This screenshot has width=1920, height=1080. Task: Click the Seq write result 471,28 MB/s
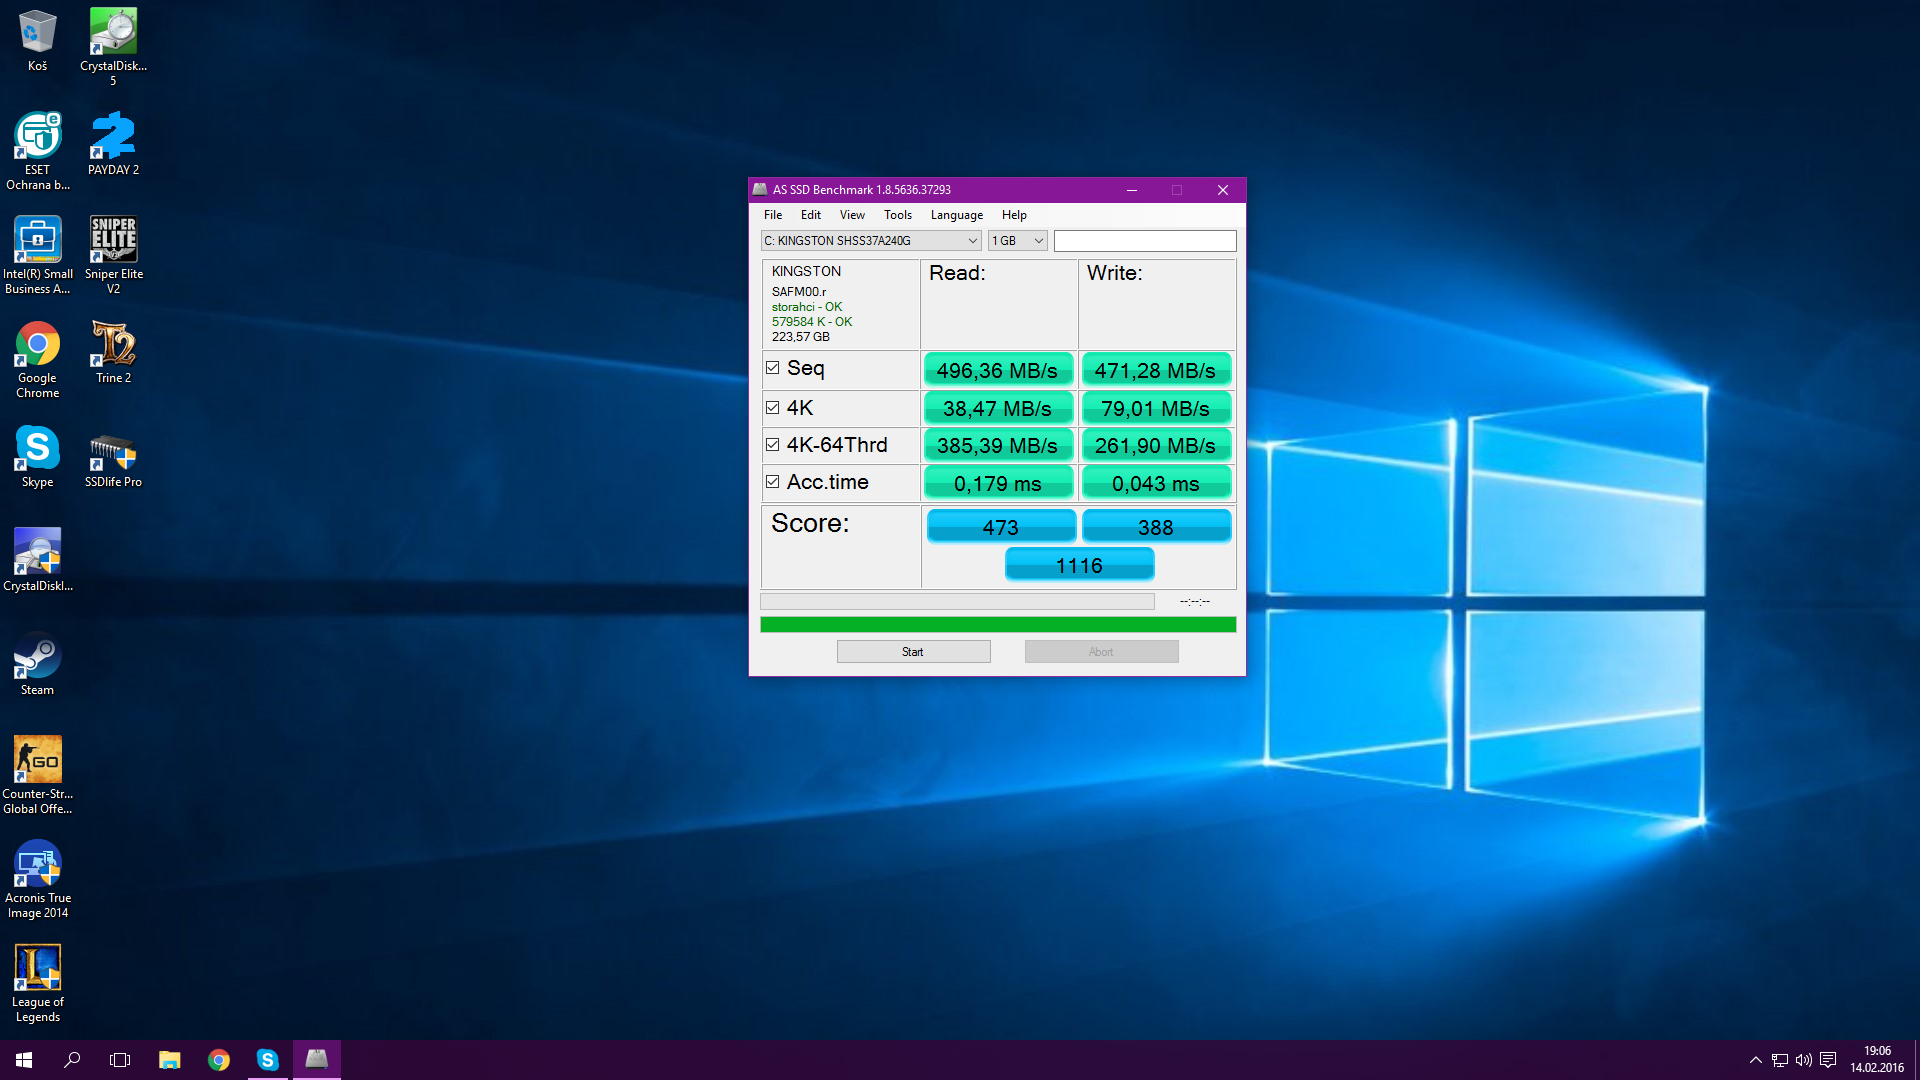click(1156, 370)
